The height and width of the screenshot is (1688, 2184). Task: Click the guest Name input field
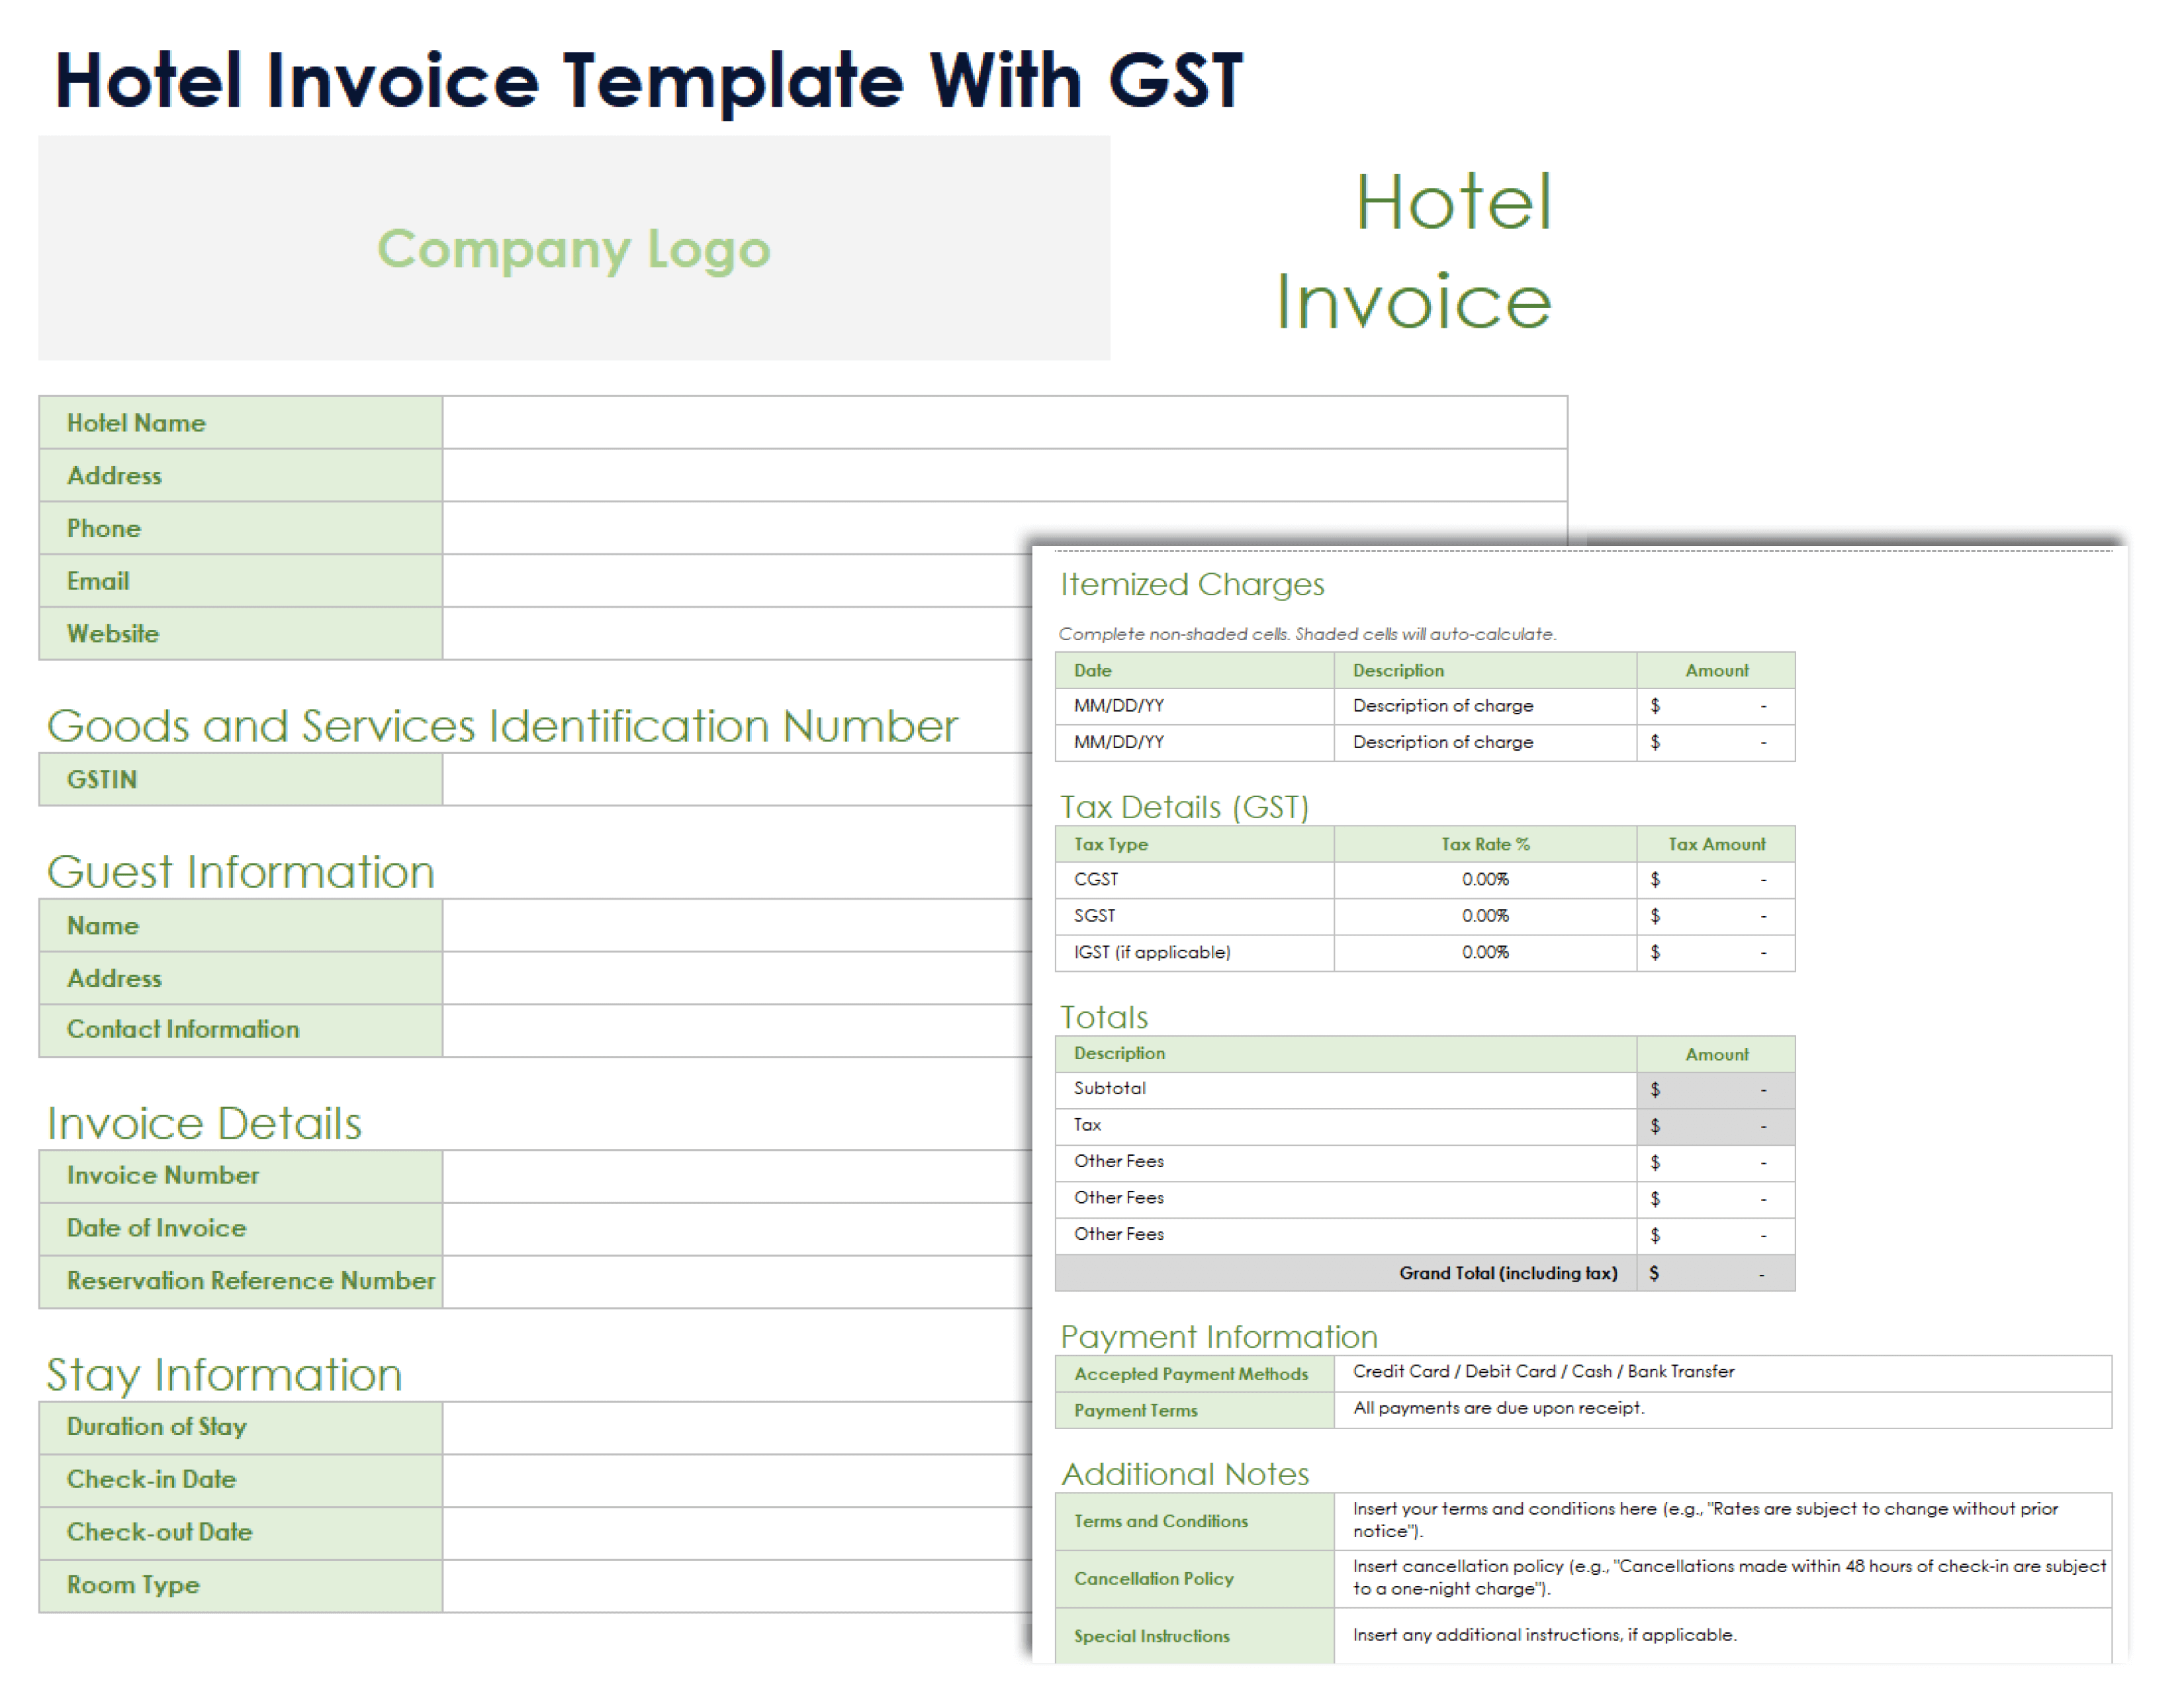coord(737,926)
